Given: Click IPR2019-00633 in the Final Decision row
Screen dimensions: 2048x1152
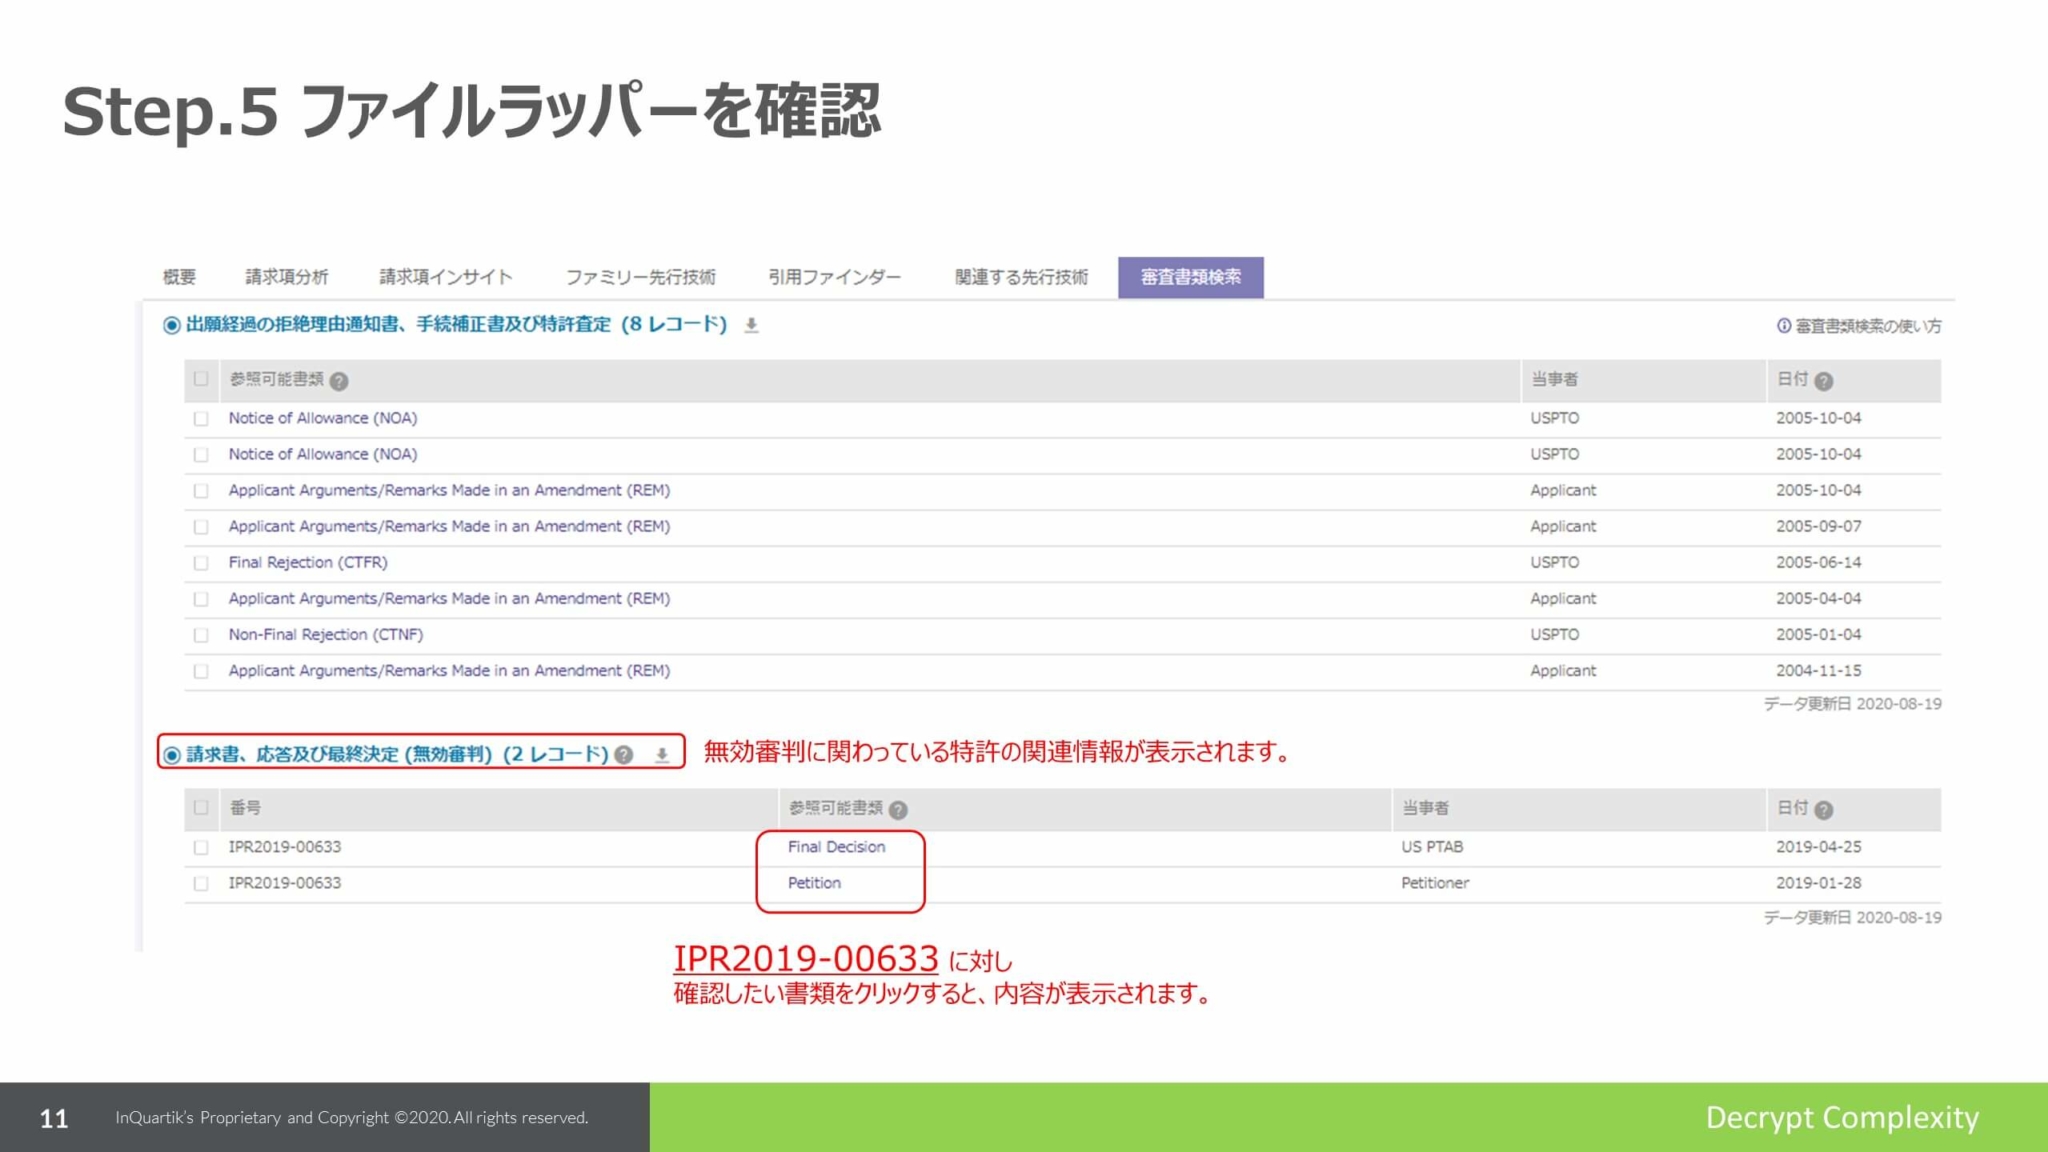Looking at the screenshot, I should (285, 847).
